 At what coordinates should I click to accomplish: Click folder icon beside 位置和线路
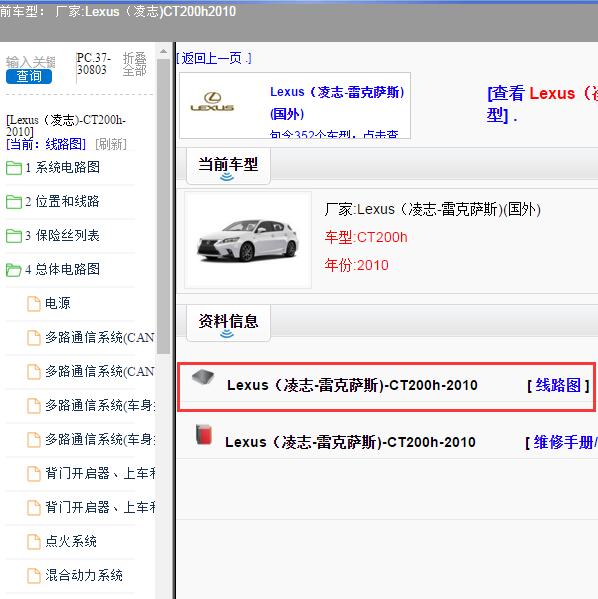(14, 202)
